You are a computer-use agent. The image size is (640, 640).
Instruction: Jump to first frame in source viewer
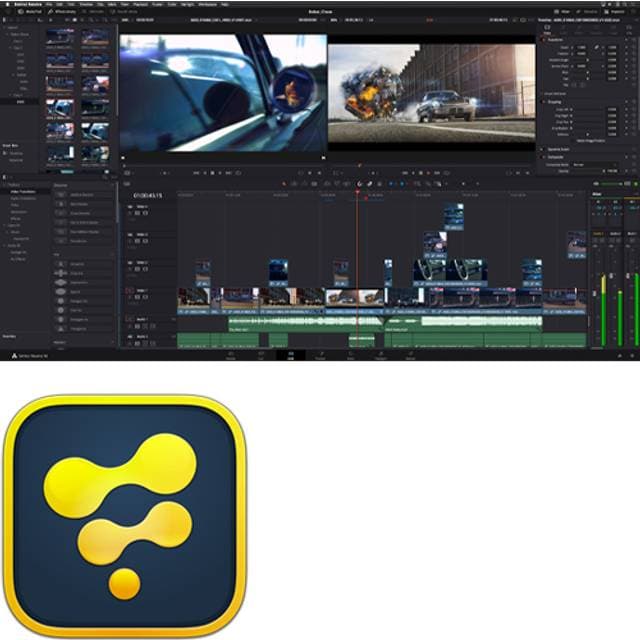(196, 173)
